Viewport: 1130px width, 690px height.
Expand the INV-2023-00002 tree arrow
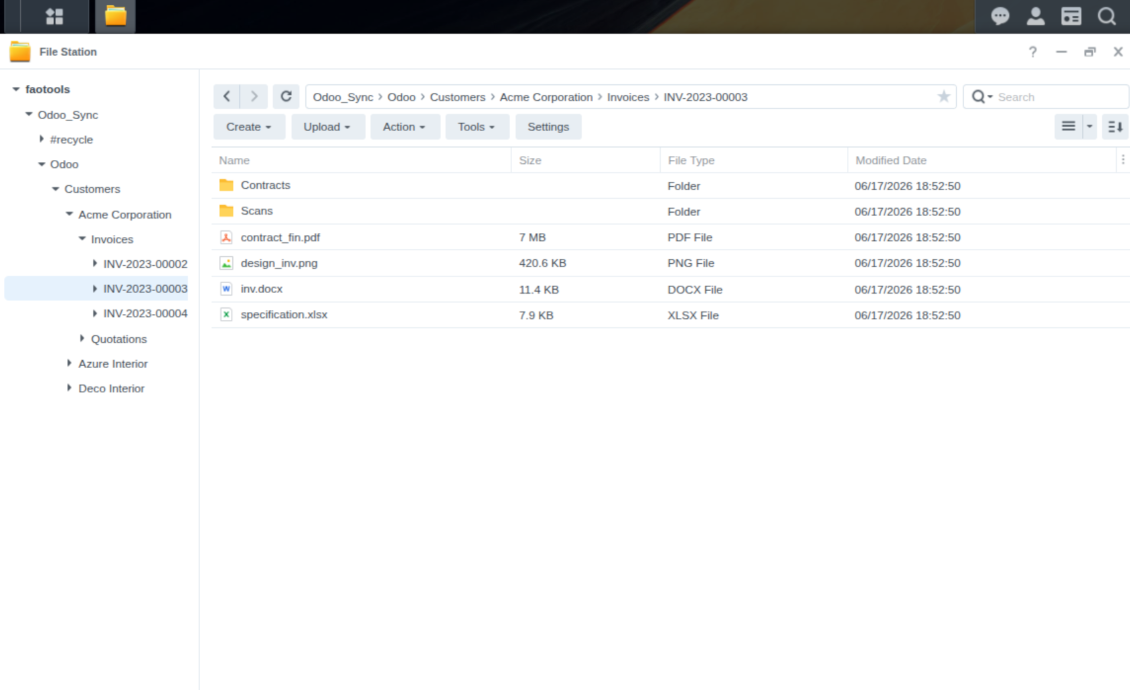pyautogui.click(x=94, y=264)
